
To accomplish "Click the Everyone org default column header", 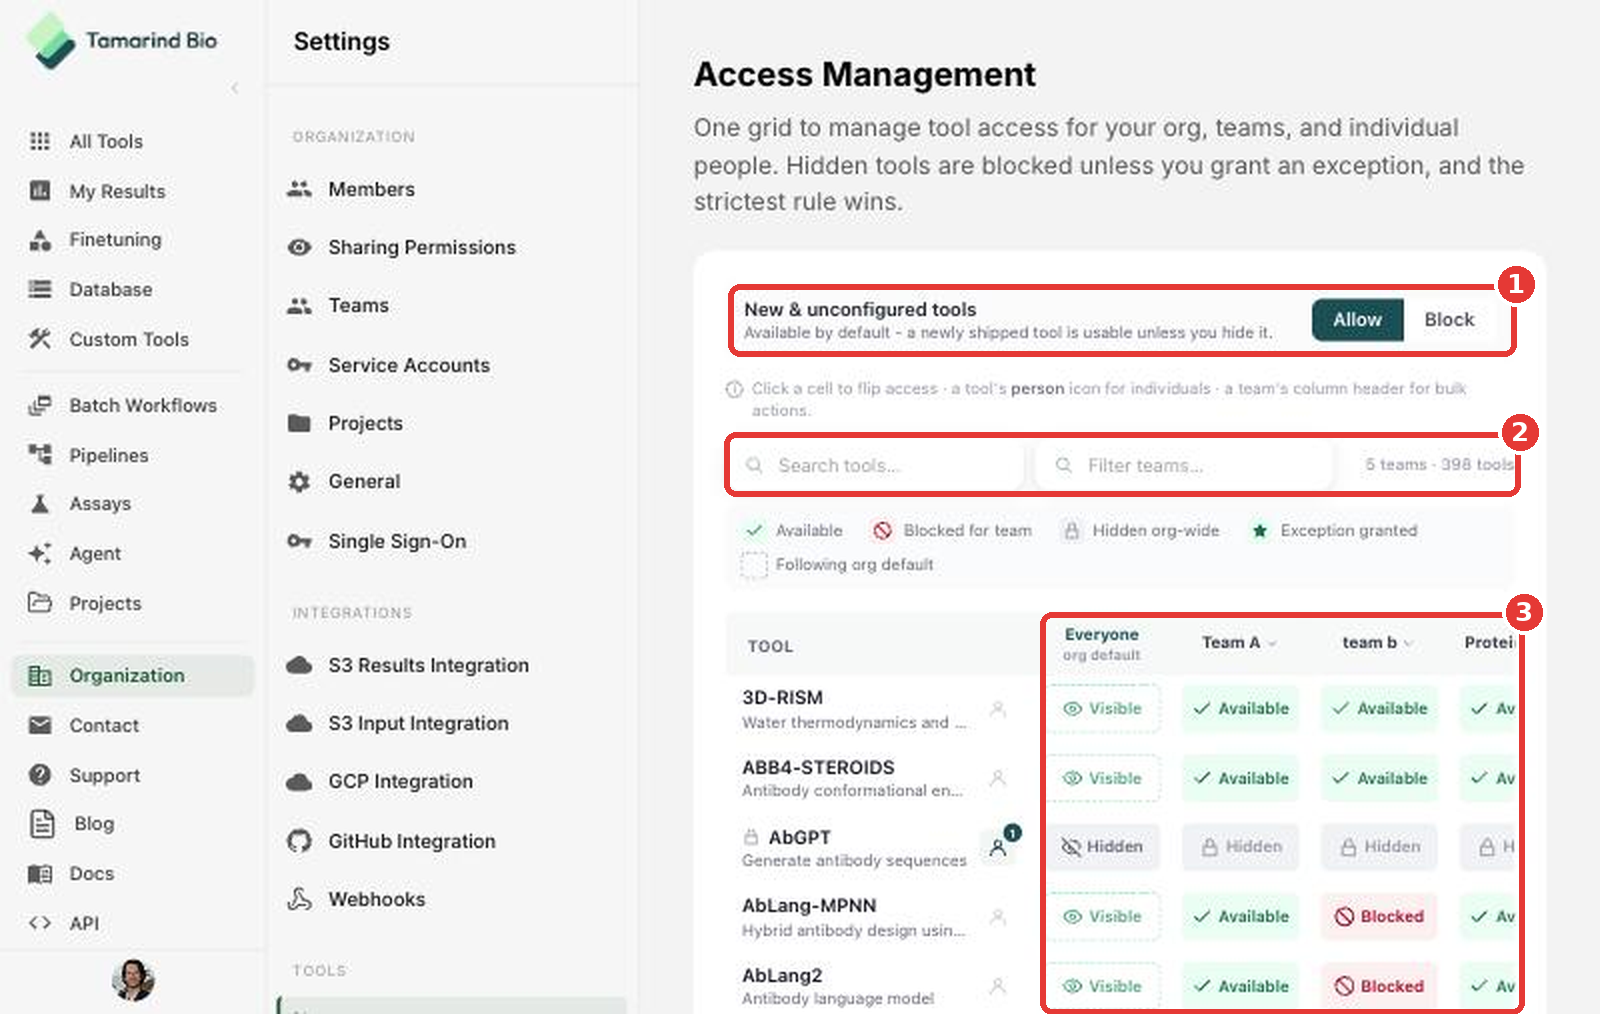I will pyautogui.click(x=1102, y=644).
